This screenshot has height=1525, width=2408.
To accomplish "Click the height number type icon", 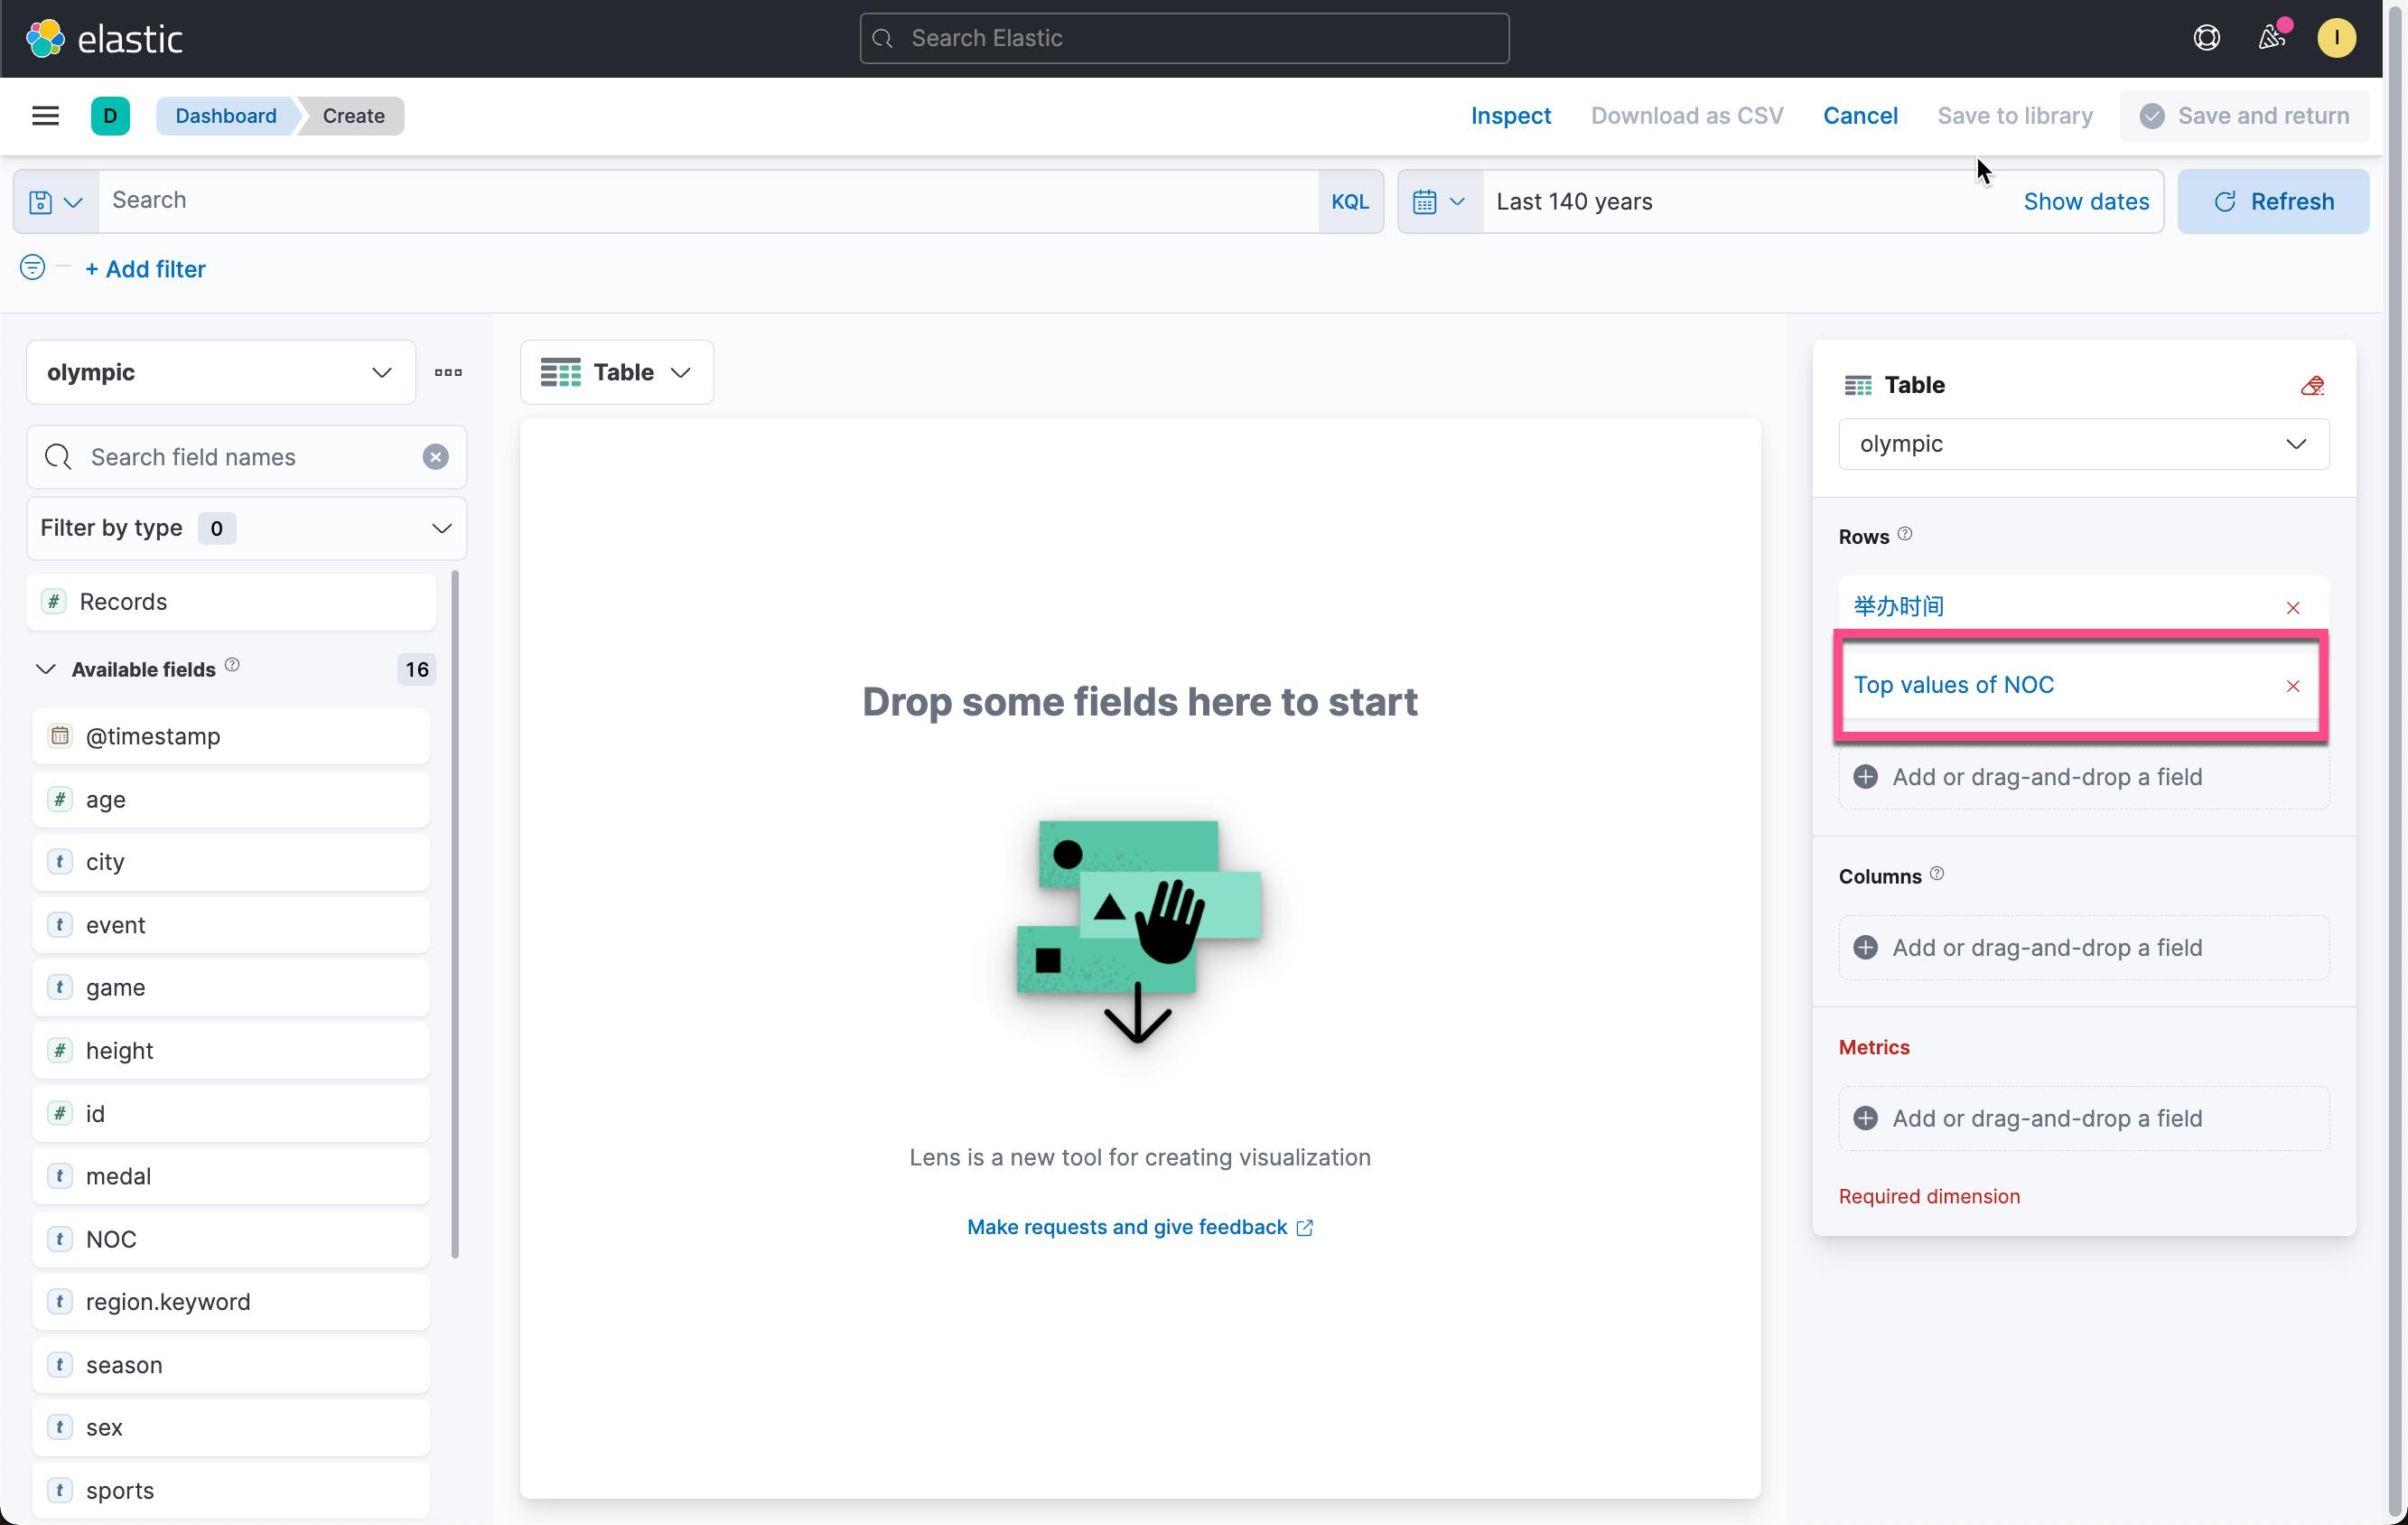I will [60, 1050].
